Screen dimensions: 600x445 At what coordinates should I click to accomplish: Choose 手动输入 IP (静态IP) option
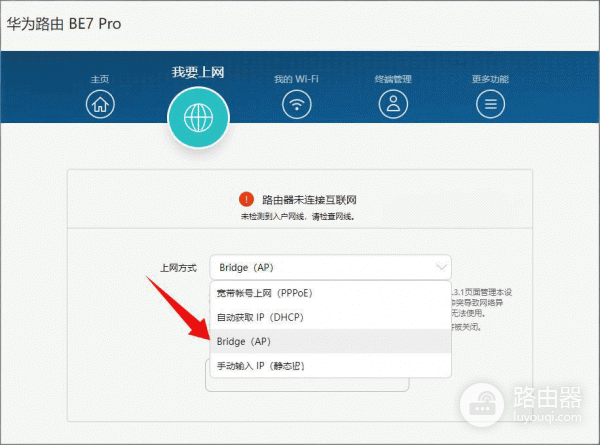tap(331, 366)
